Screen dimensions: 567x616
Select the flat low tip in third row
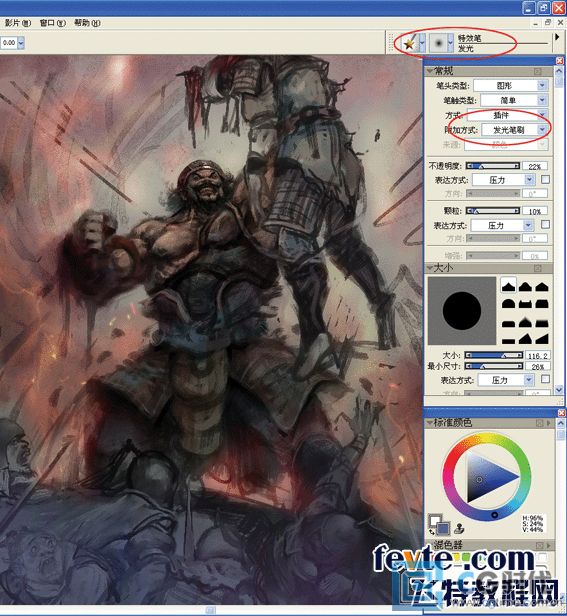pyautogui.click(x=508, y=323)
